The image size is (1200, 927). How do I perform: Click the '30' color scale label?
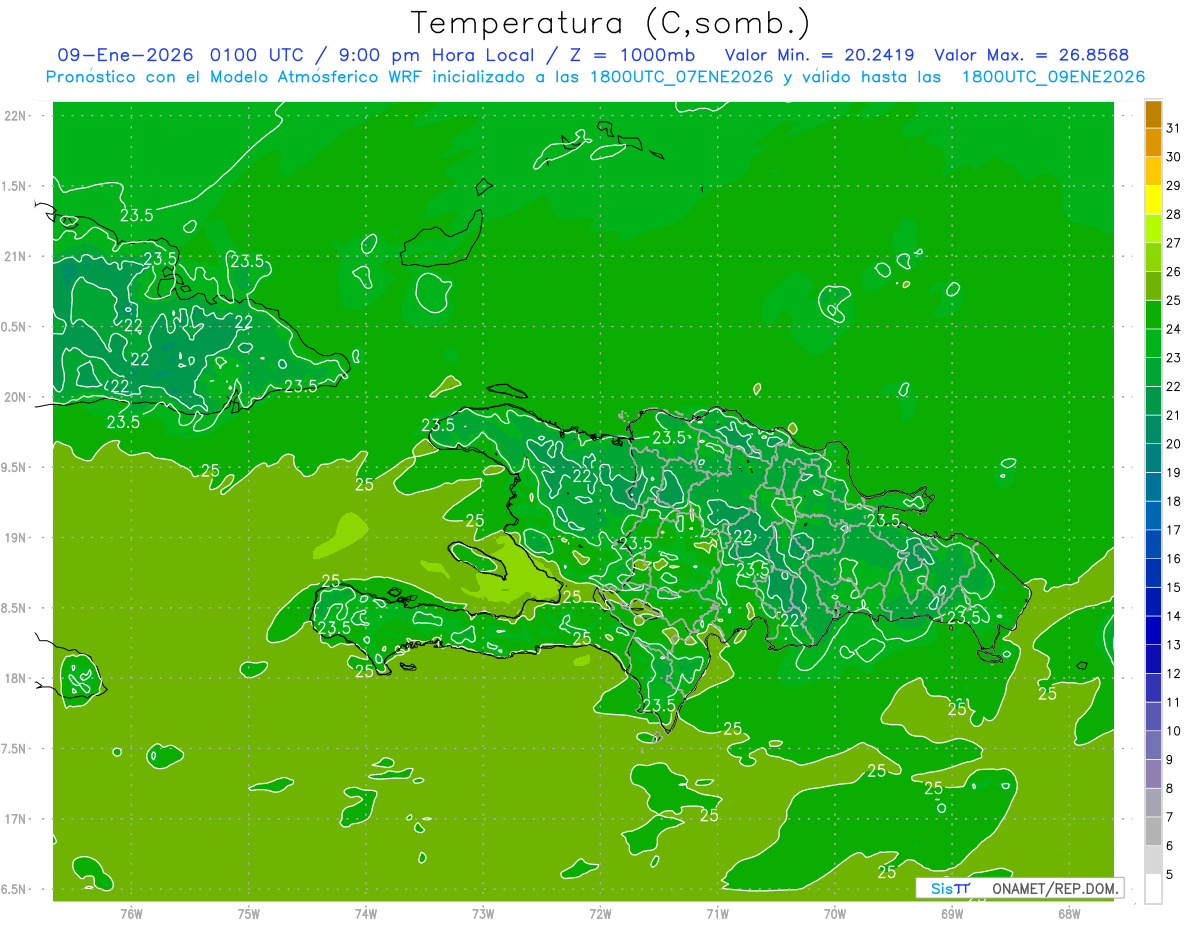[1174, 157]
